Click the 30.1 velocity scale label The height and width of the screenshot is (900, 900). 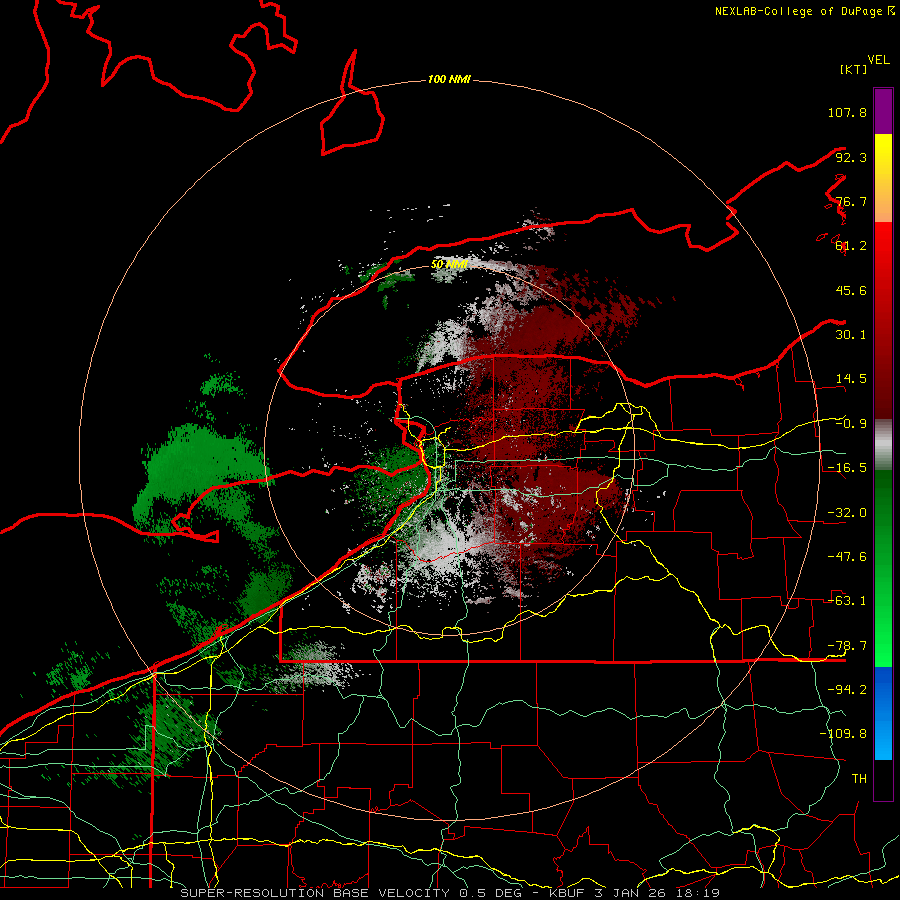(851, 335)
